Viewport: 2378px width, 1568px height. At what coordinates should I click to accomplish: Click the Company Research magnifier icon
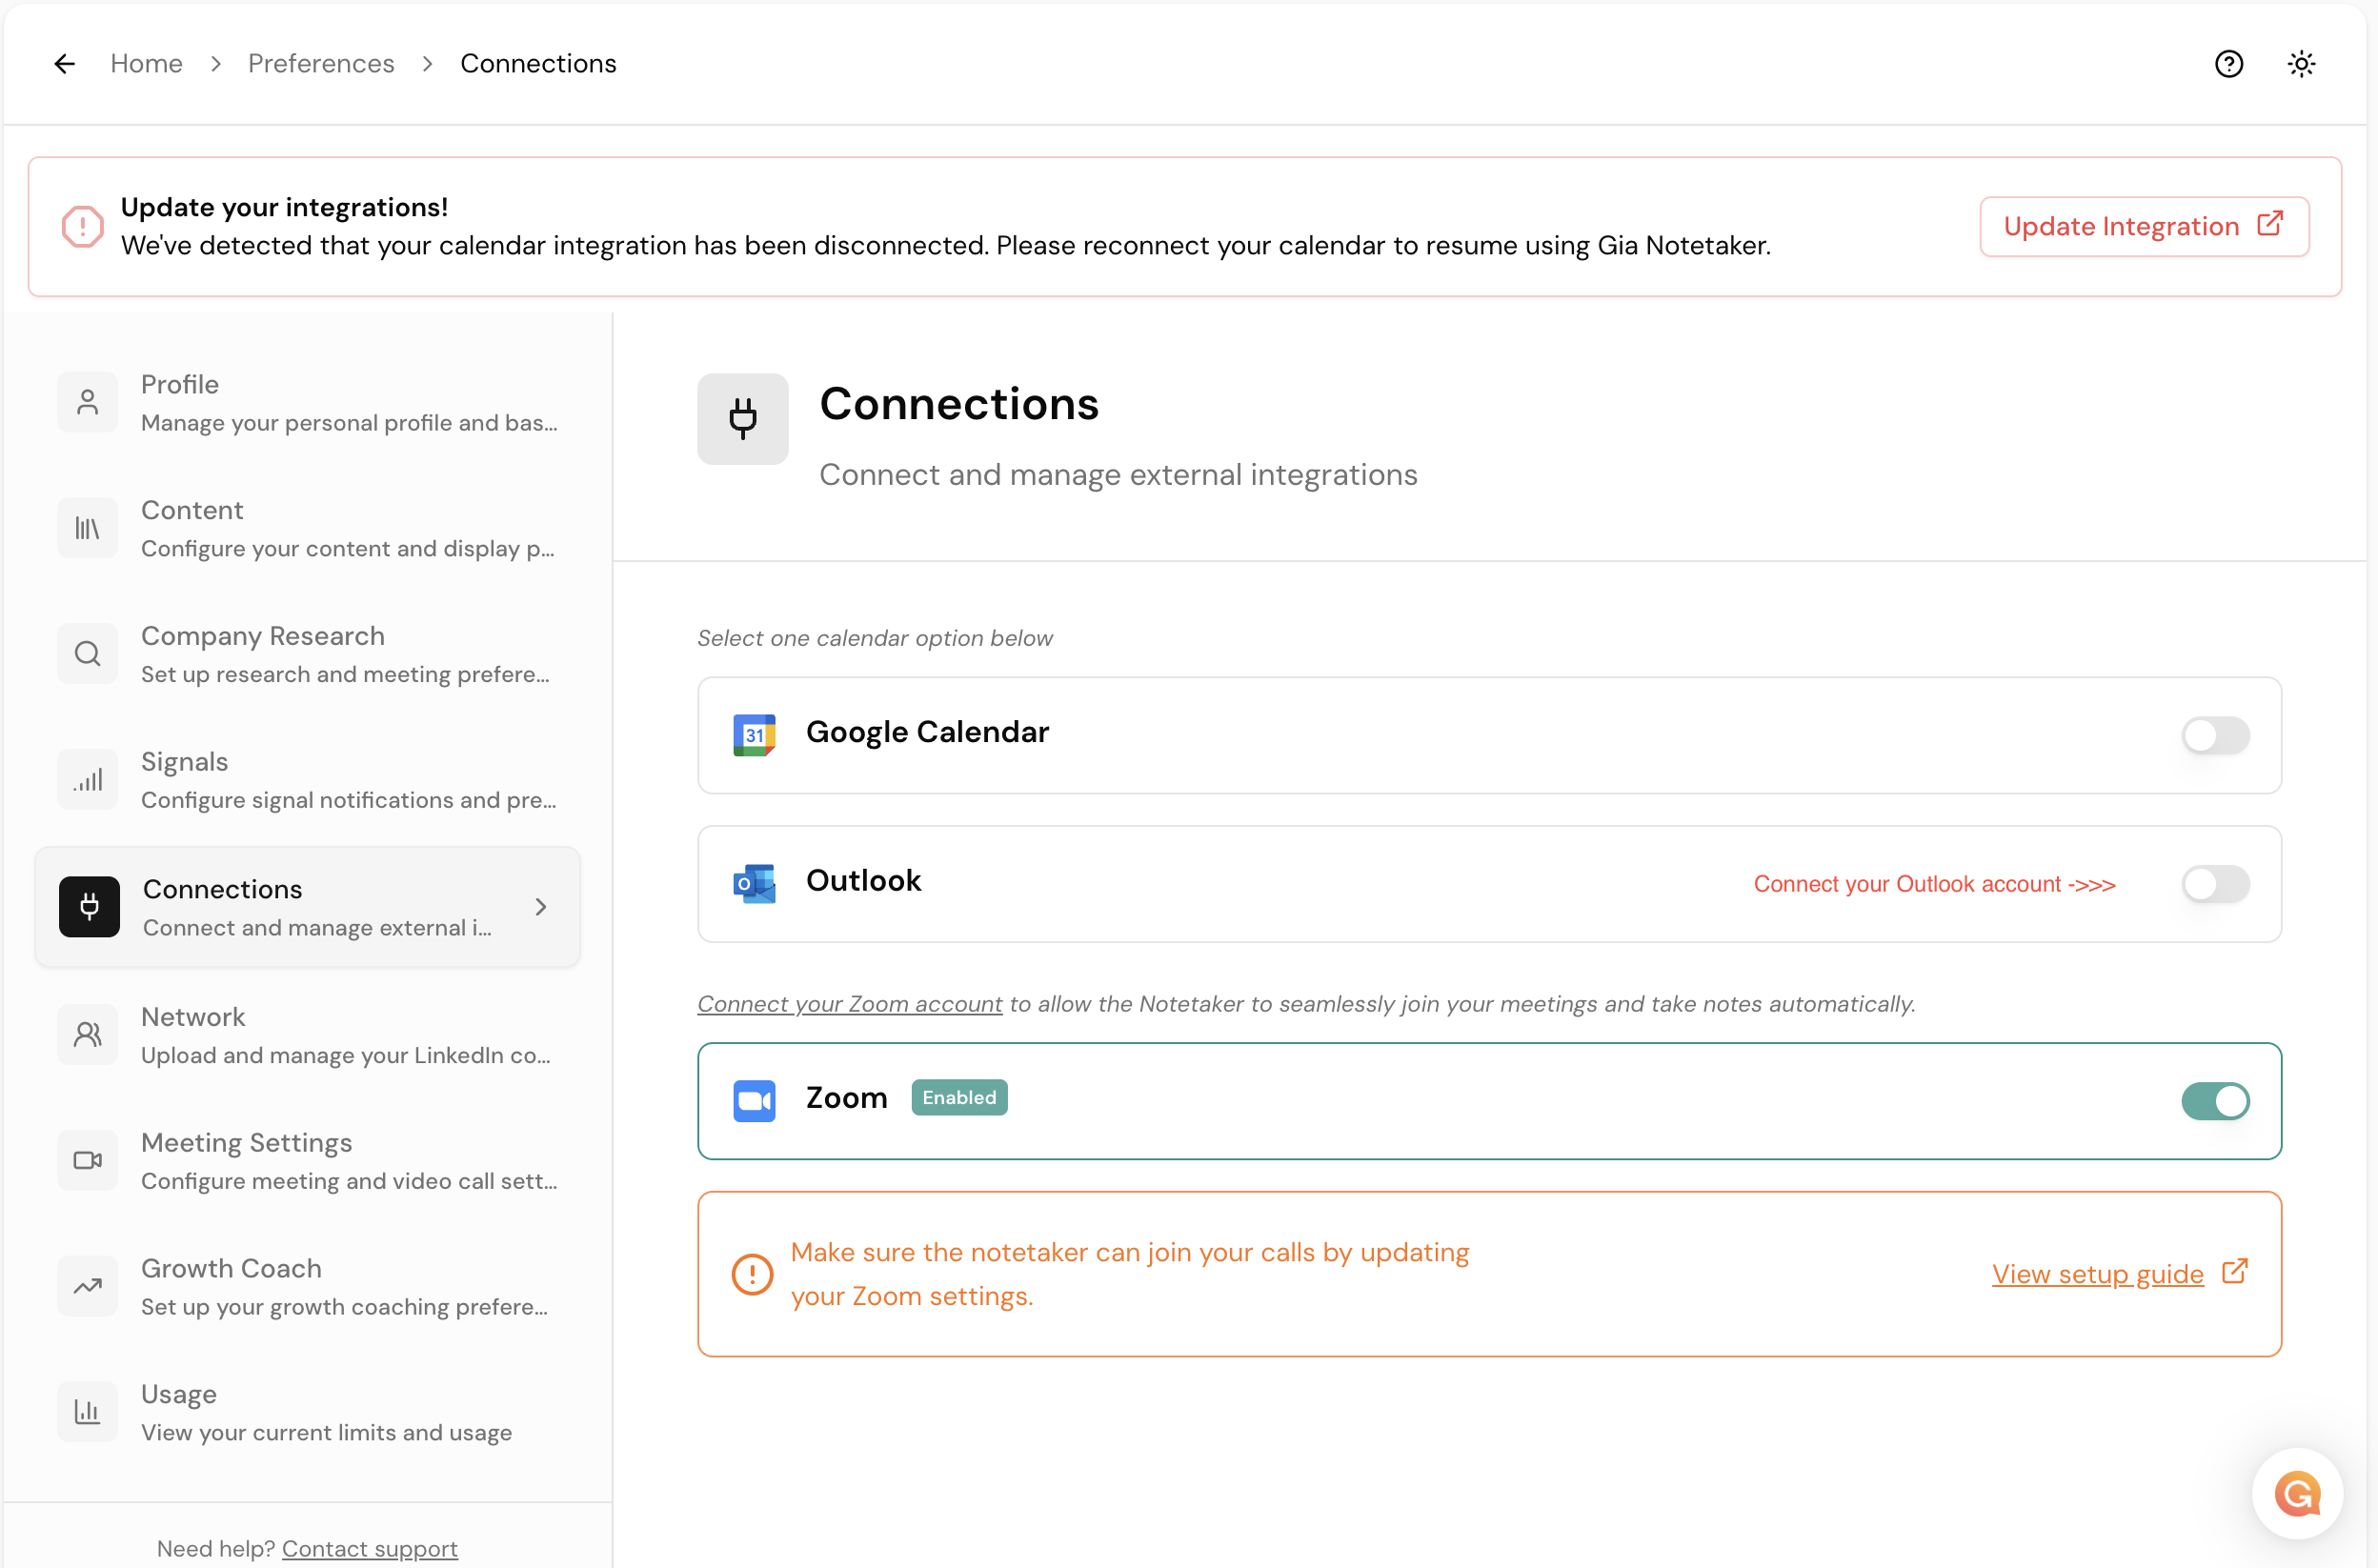[x=87, y=653]
